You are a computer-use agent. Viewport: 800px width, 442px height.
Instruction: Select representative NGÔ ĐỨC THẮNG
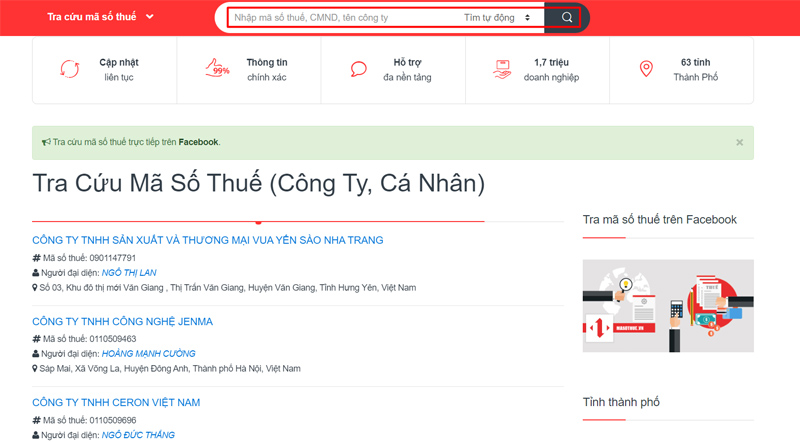coord(138,435)
